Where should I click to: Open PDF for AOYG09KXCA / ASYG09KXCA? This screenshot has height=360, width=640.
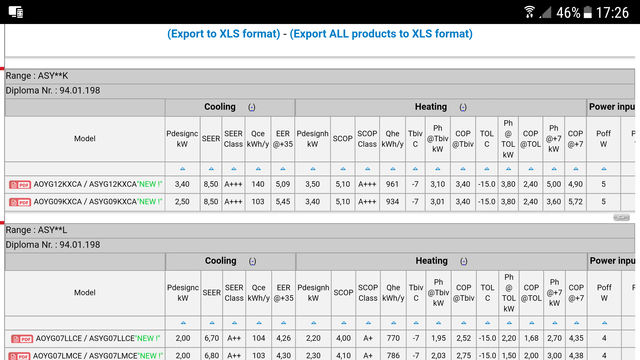20,202
